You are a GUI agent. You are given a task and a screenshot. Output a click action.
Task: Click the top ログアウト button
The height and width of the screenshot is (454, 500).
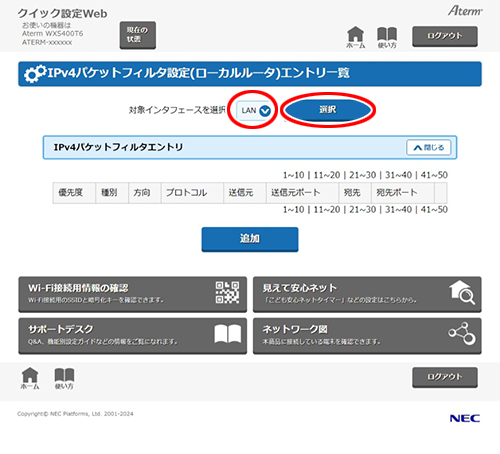(445, 36)
